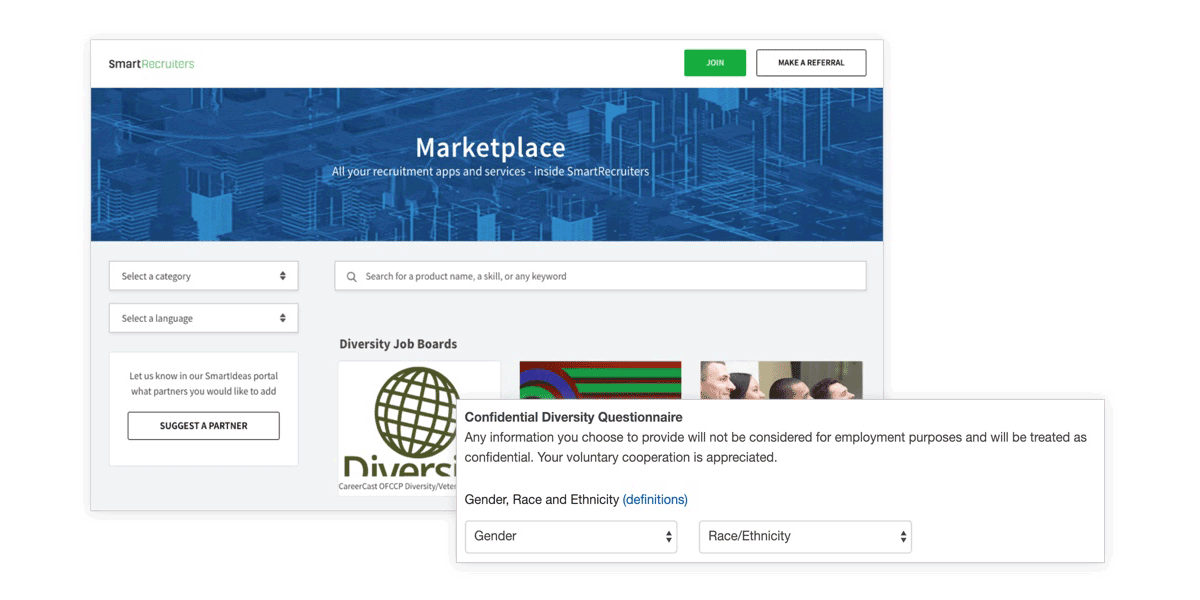Open the people photo job board thumbnail

point(781,380)
